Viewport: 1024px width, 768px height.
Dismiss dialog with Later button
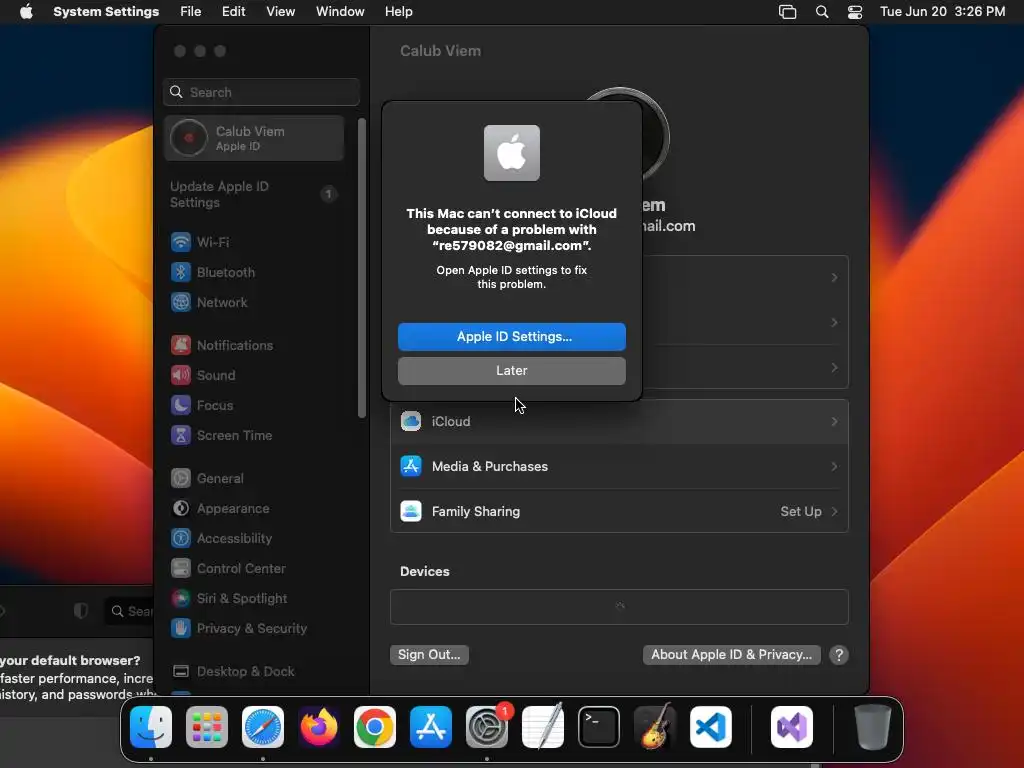[x=512, y=370]
